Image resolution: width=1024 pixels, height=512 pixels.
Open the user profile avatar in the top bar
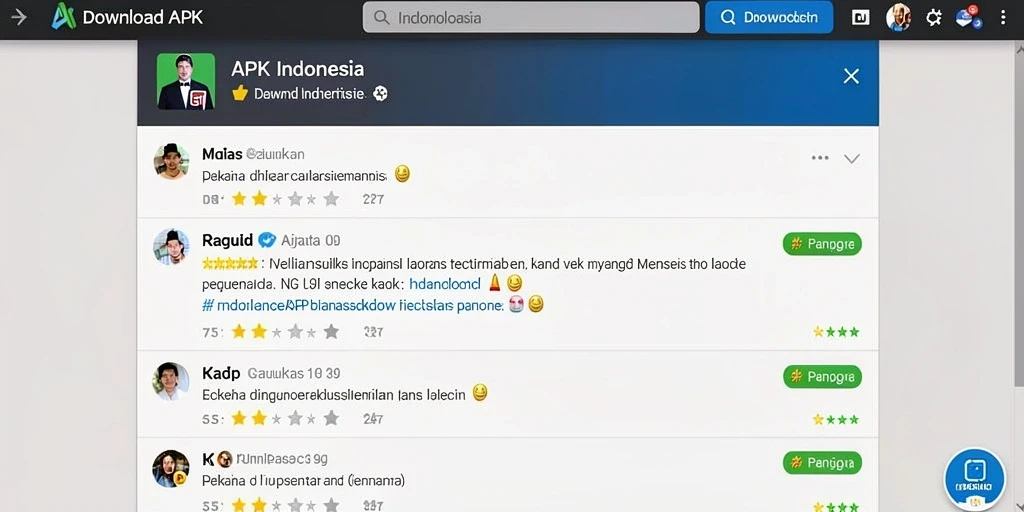(898, 17)
